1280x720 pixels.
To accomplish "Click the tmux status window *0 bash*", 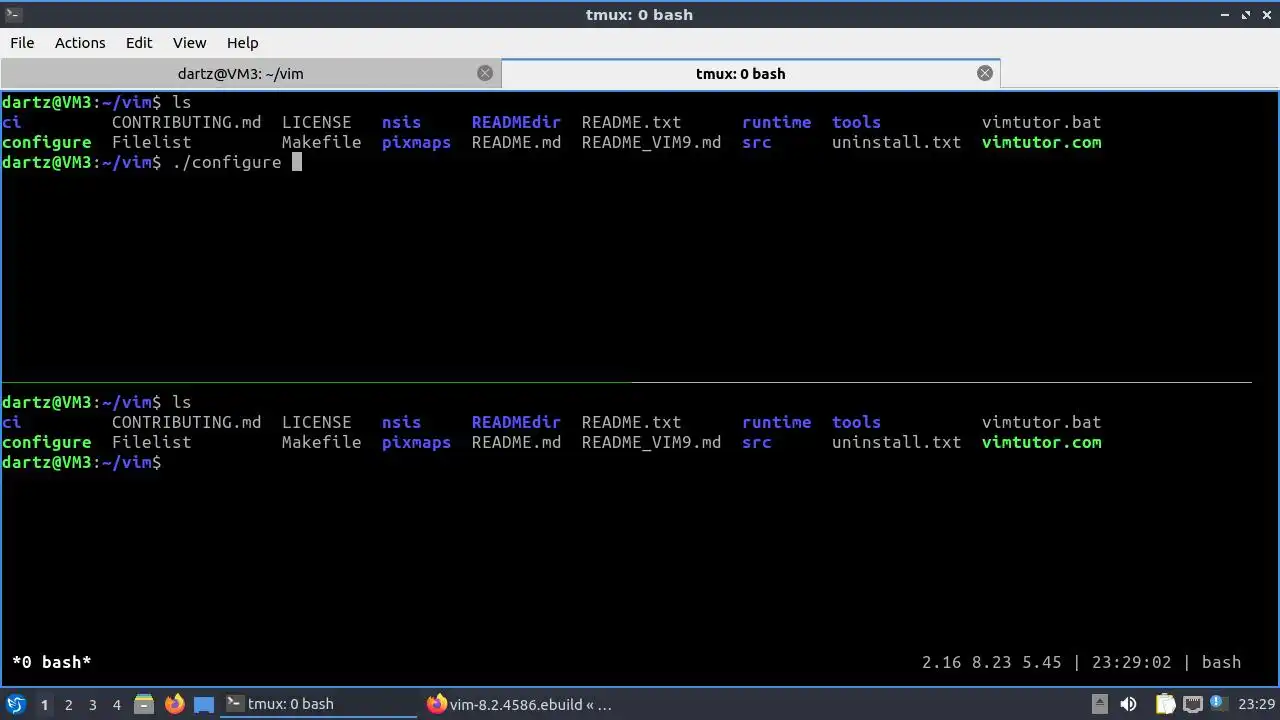I will [51, 662].
